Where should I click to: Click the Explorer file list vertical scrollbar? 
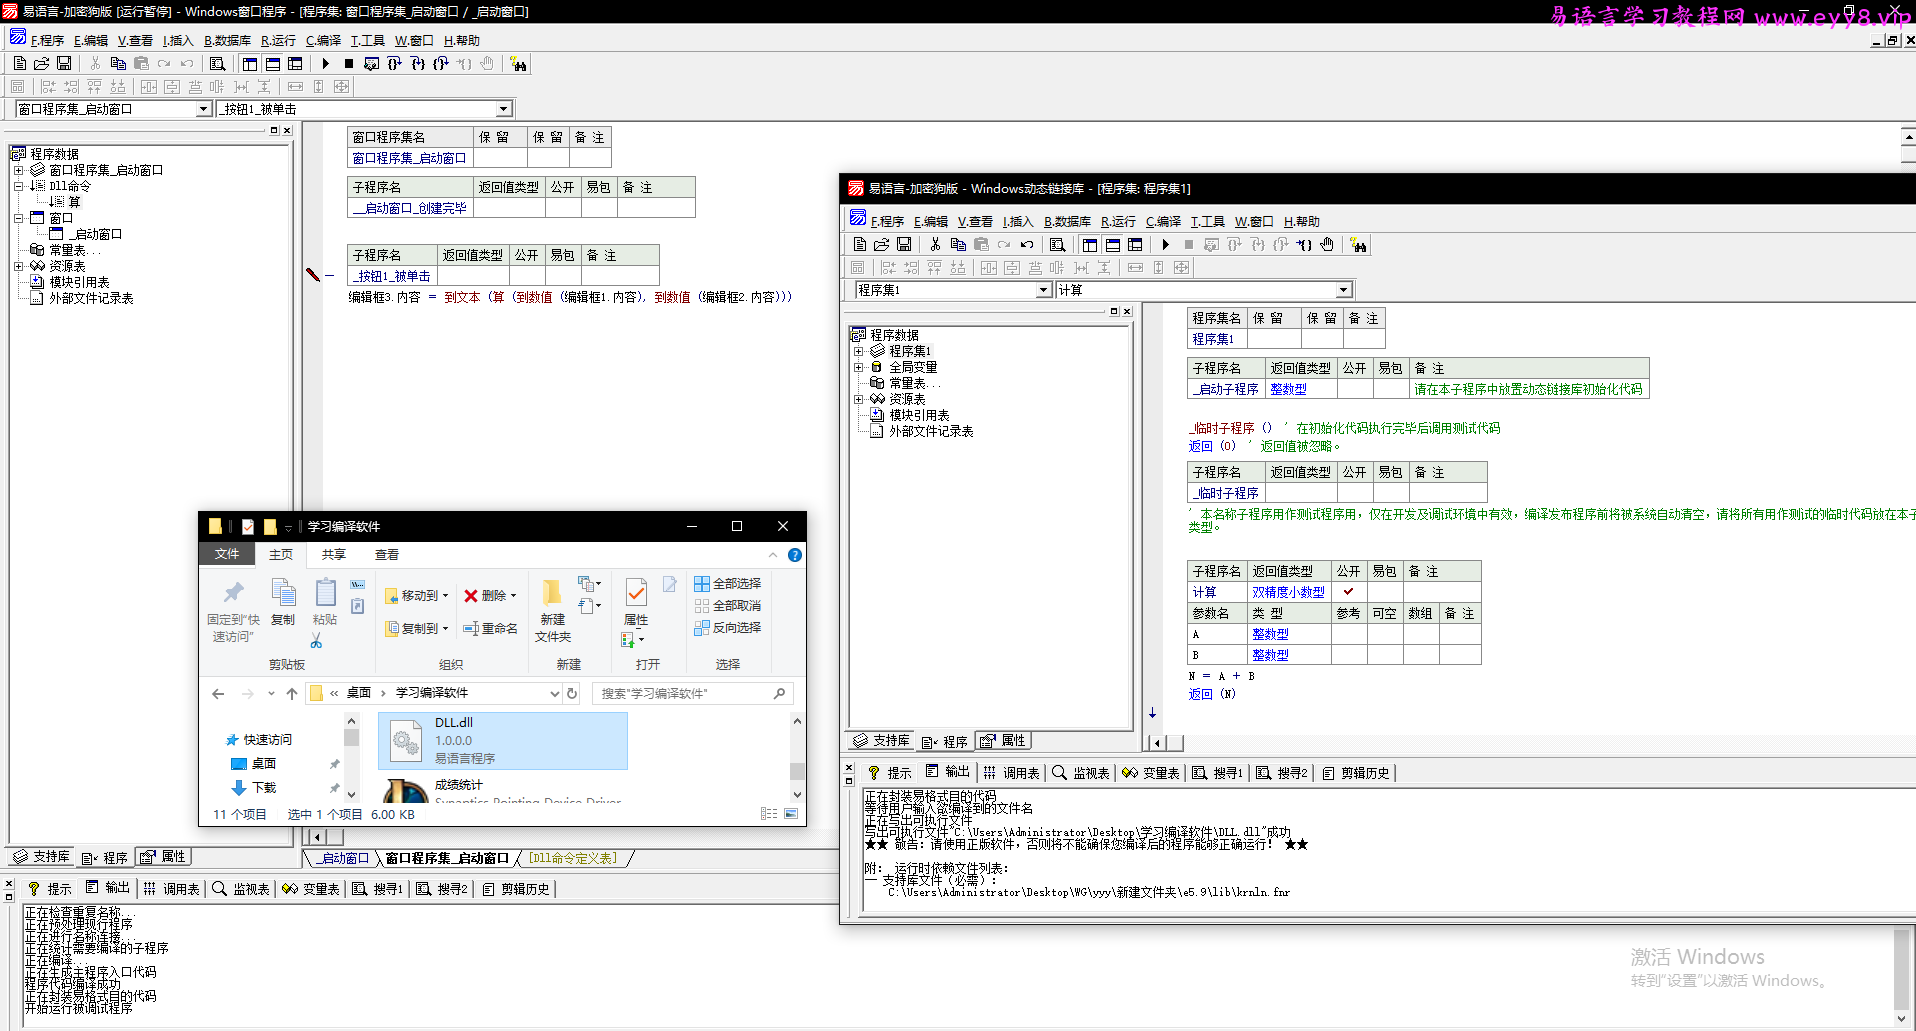click(797, 757)
